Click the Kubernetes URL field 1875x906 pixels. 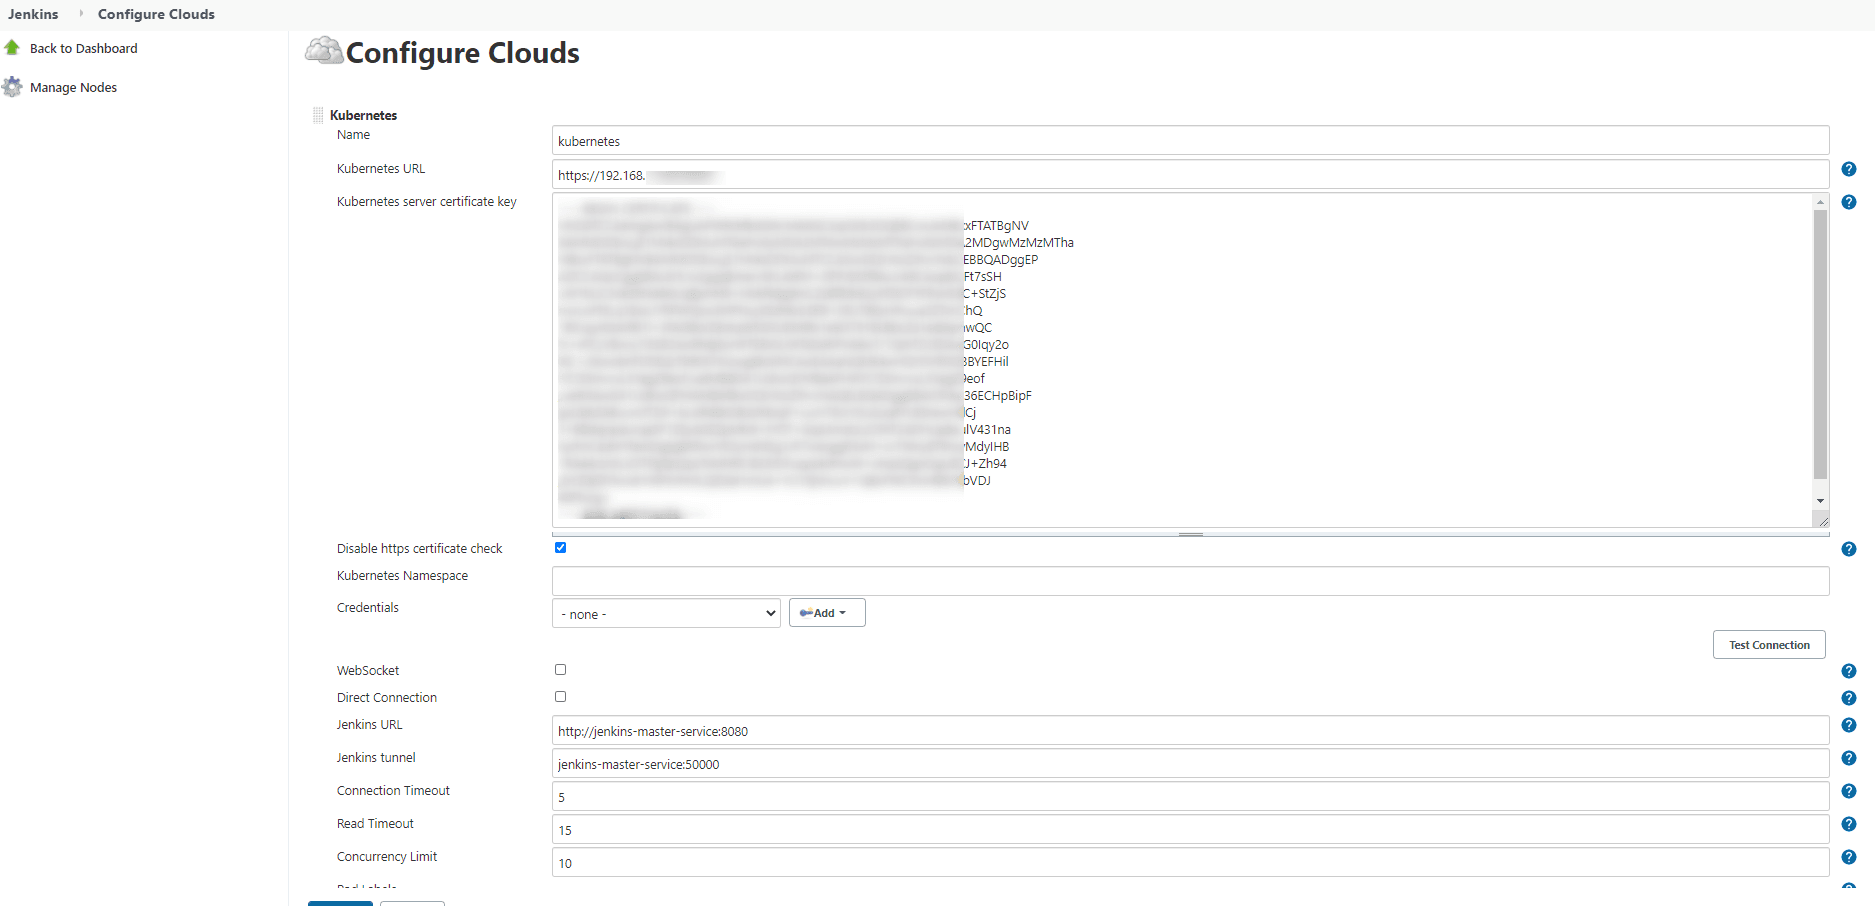(1190, 175)
